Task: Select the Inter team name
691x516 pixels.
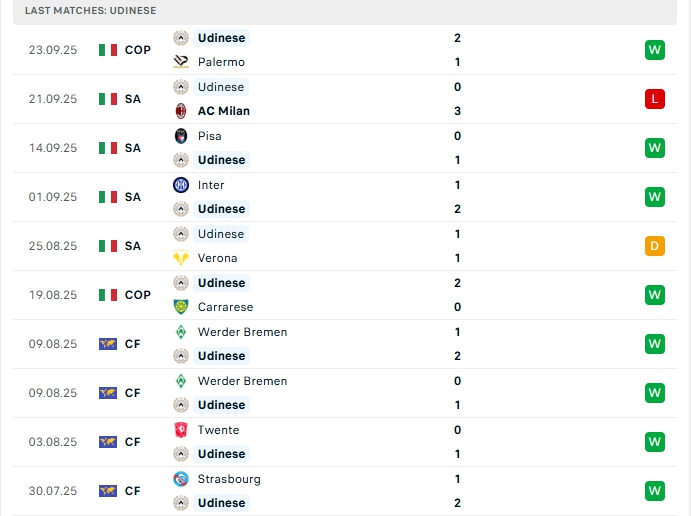Action: tap(211, 185)
